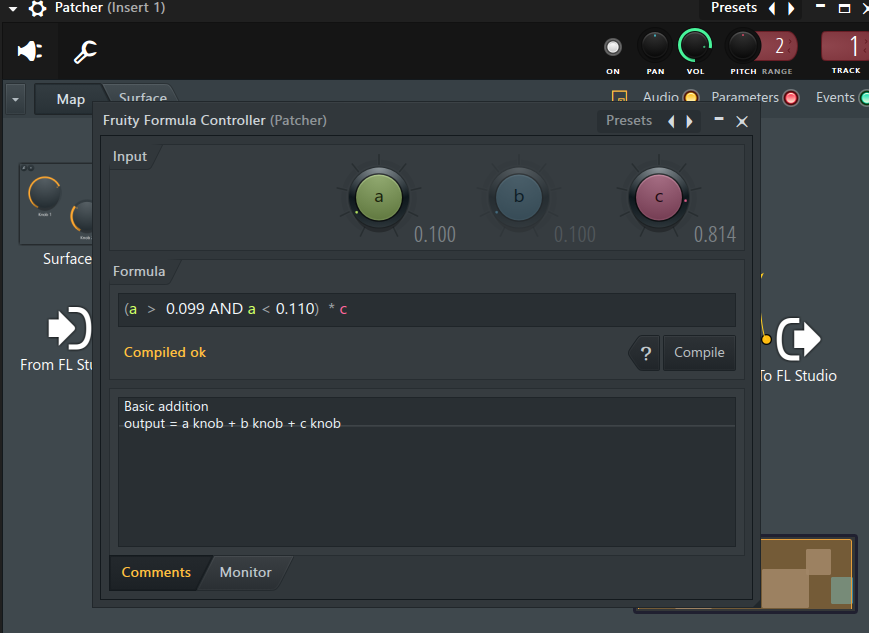Switch to the Map tab
The image size is (869, 633).
70,99
